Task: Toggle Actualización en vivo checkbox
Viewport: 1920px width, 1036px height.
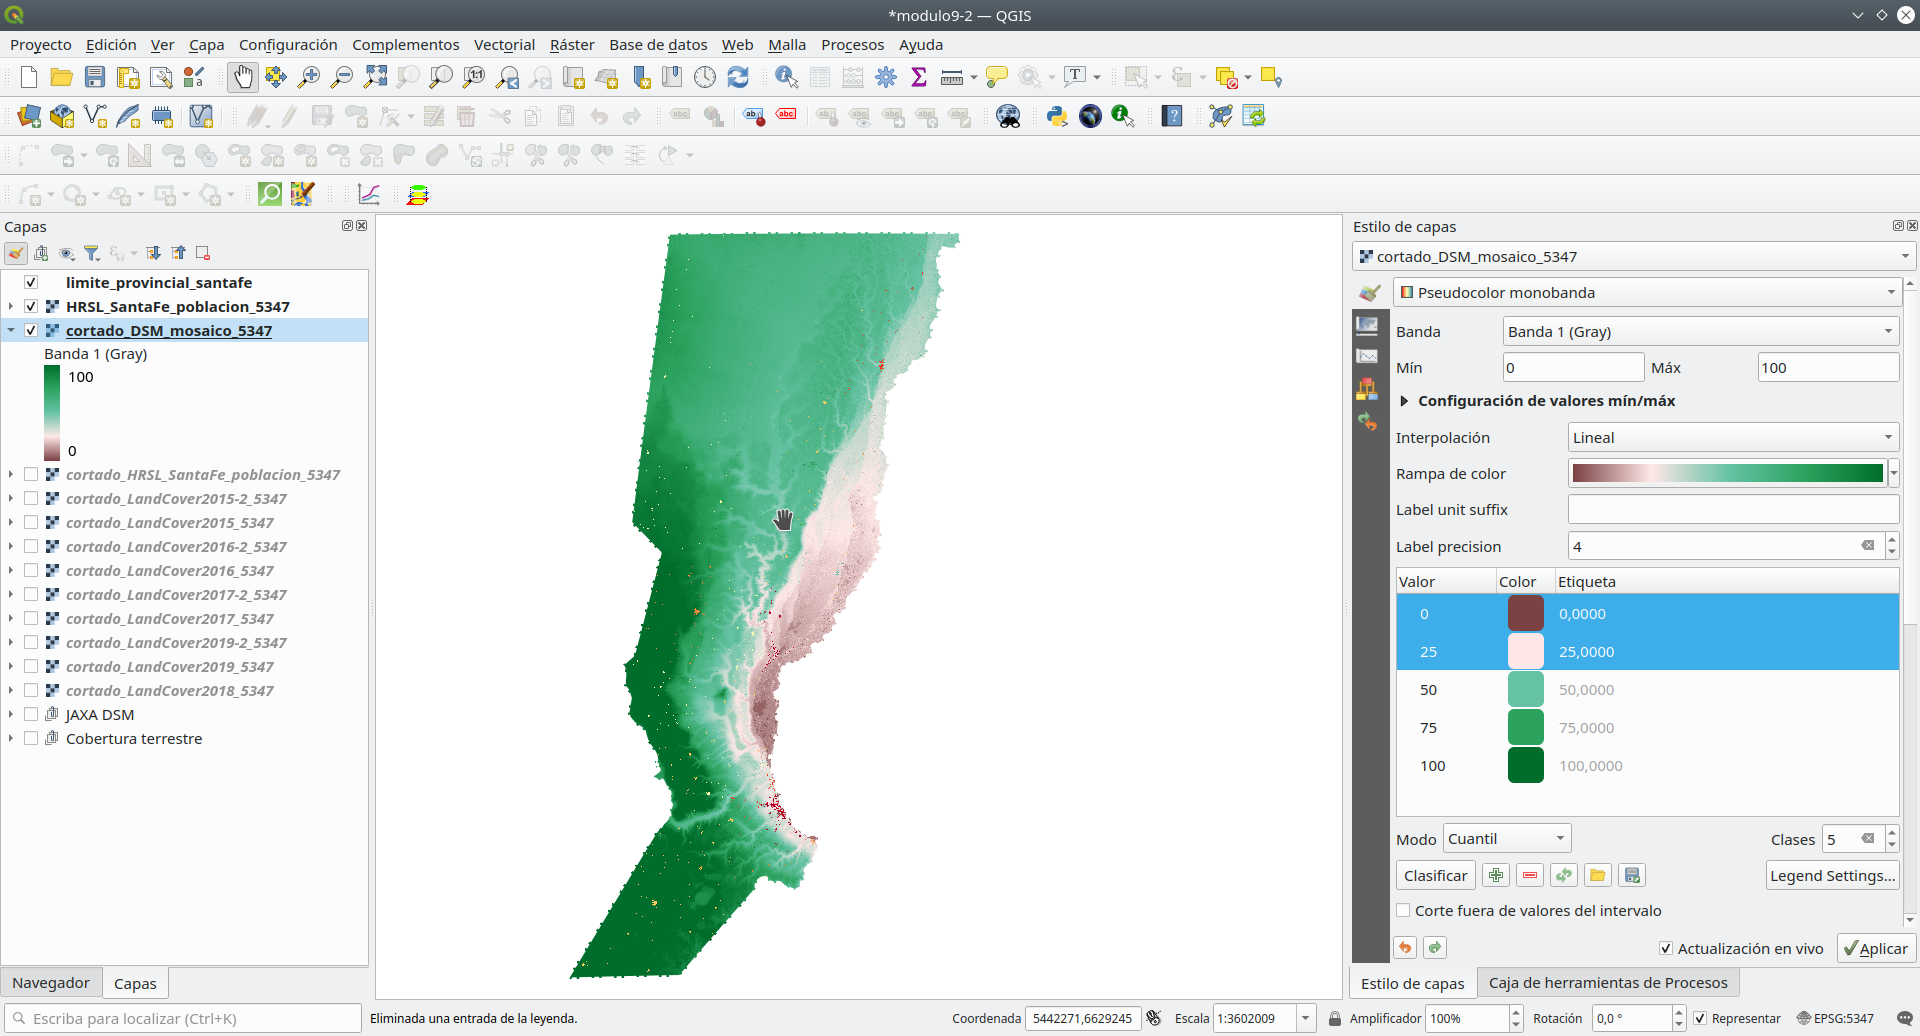Action: tap(1665, 948)
